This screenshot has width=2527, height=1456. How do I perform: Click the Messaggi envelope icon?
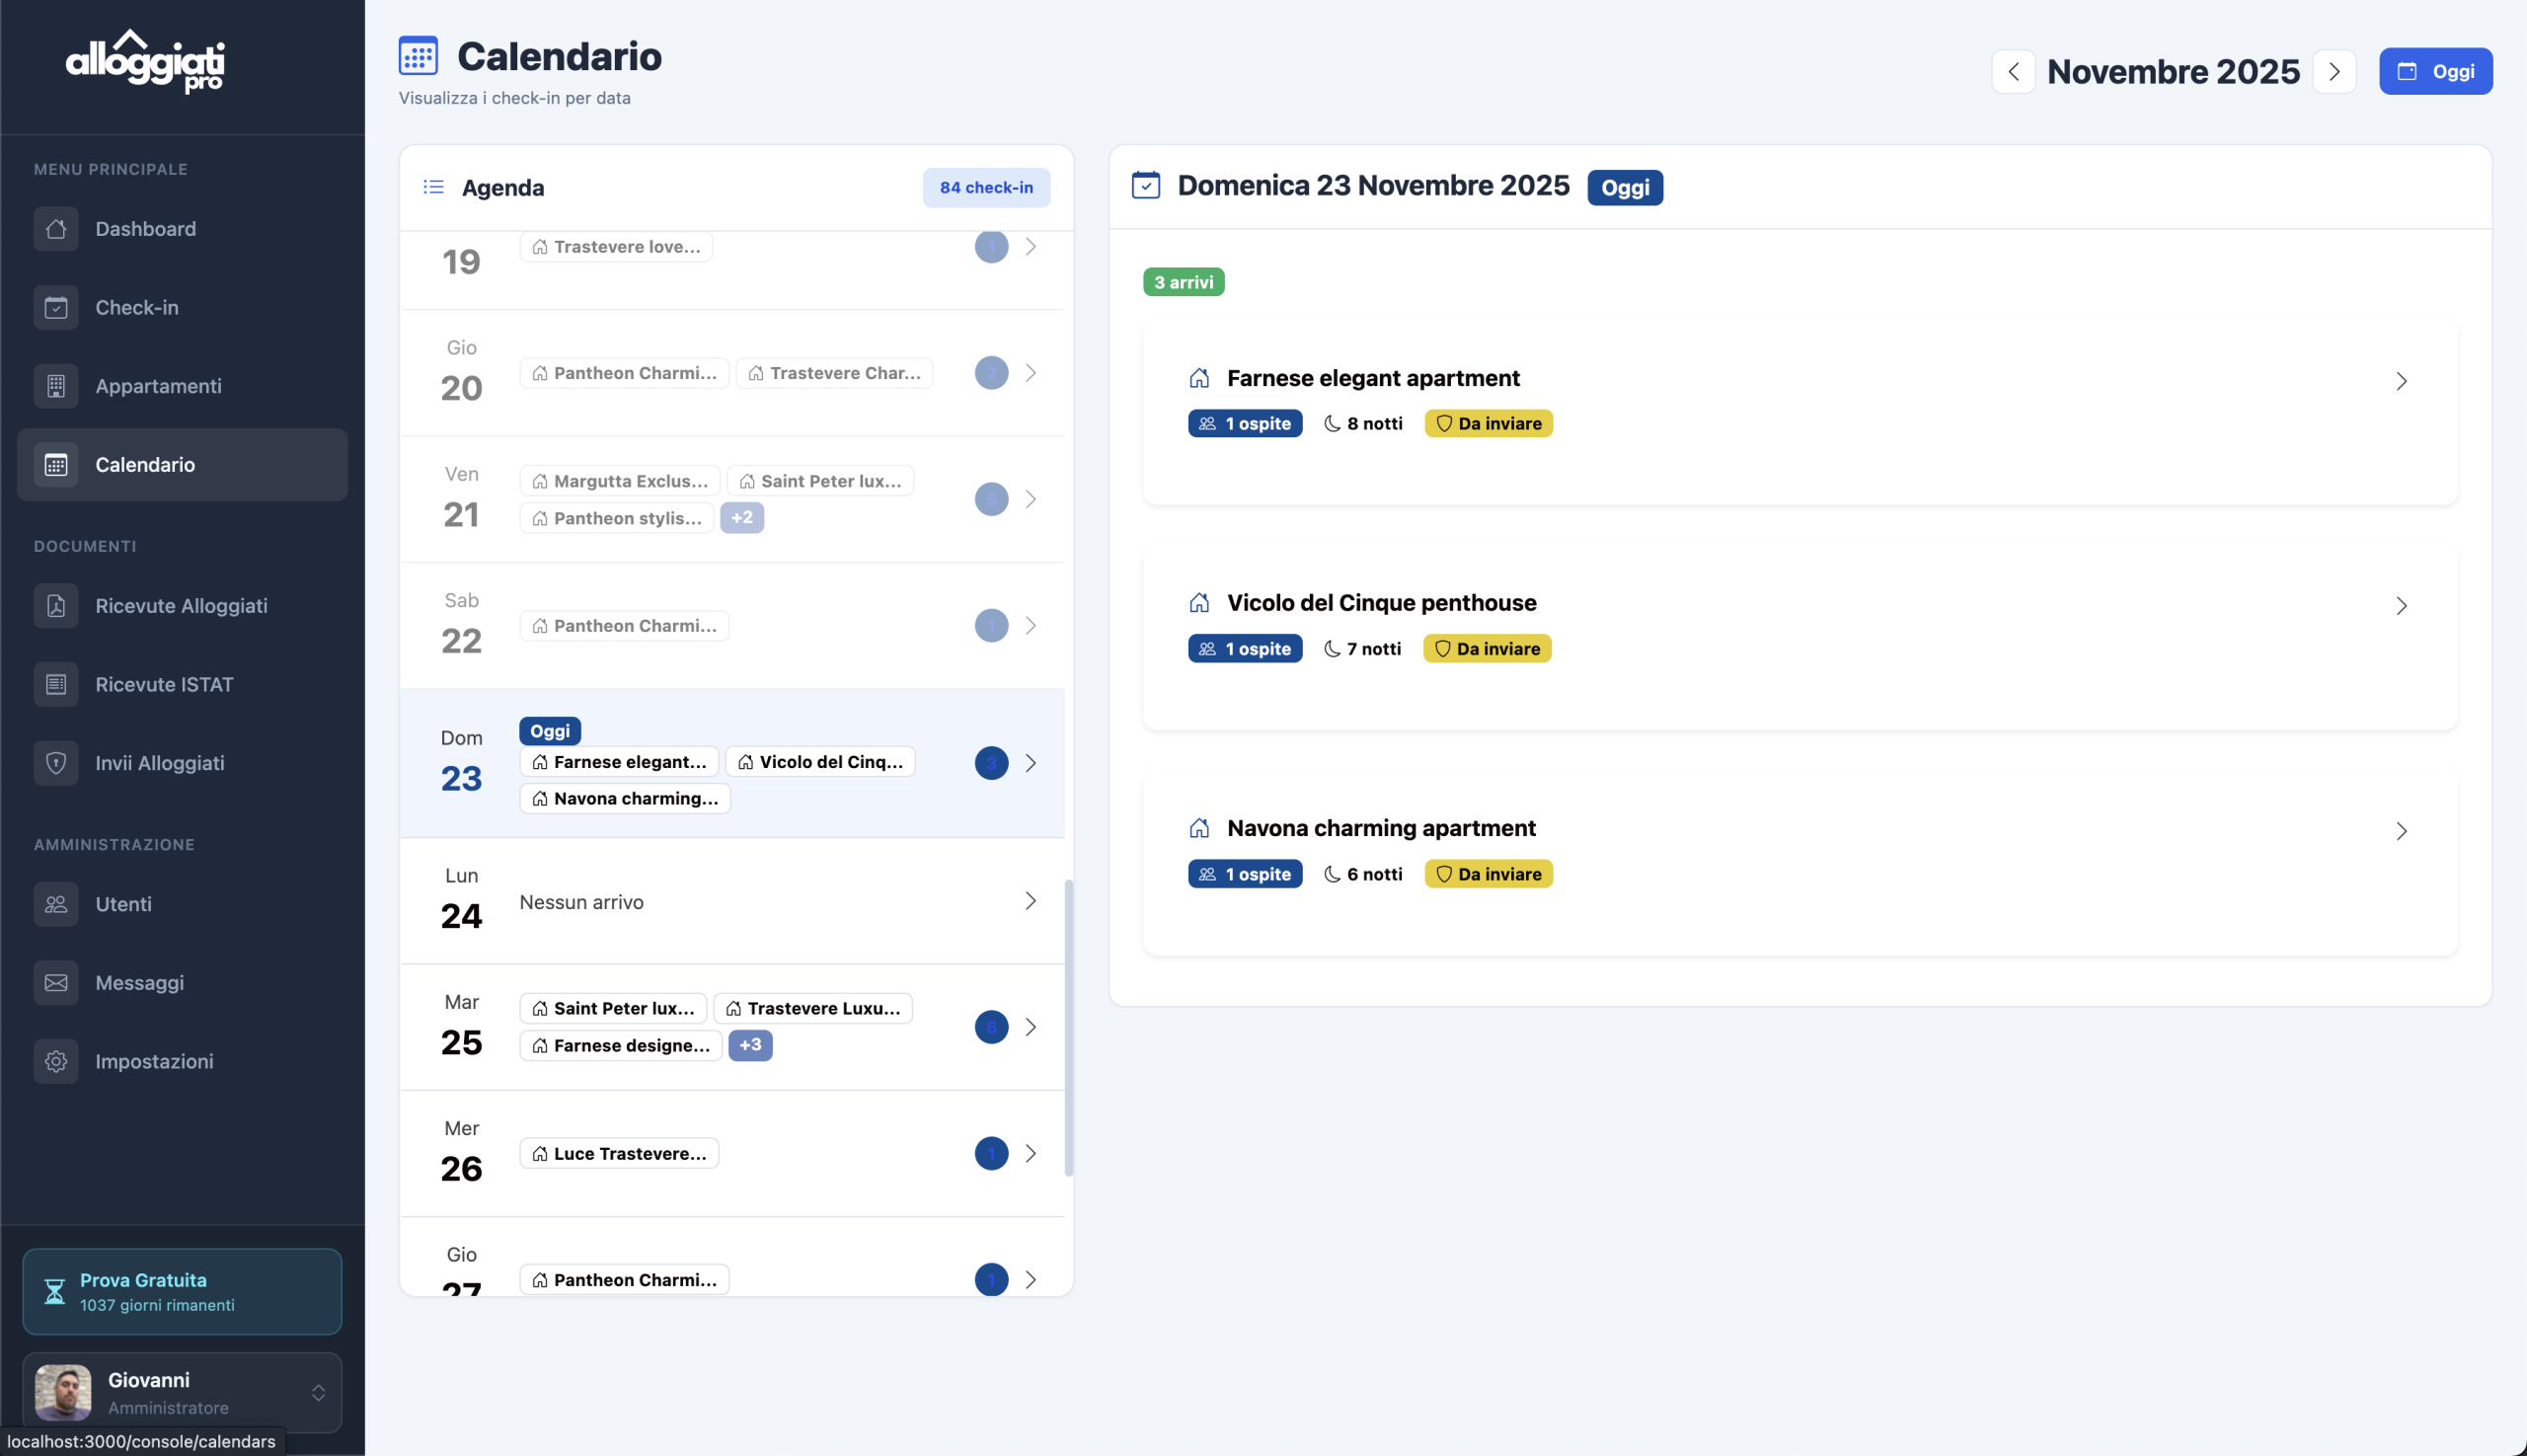point(56,982)
